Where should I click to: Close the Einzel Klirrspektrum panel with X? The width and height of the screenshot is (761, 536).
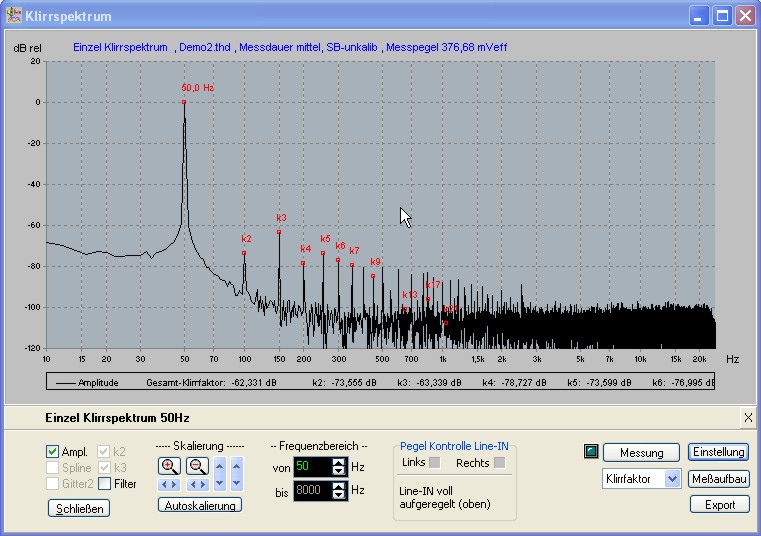coord(748,417)
